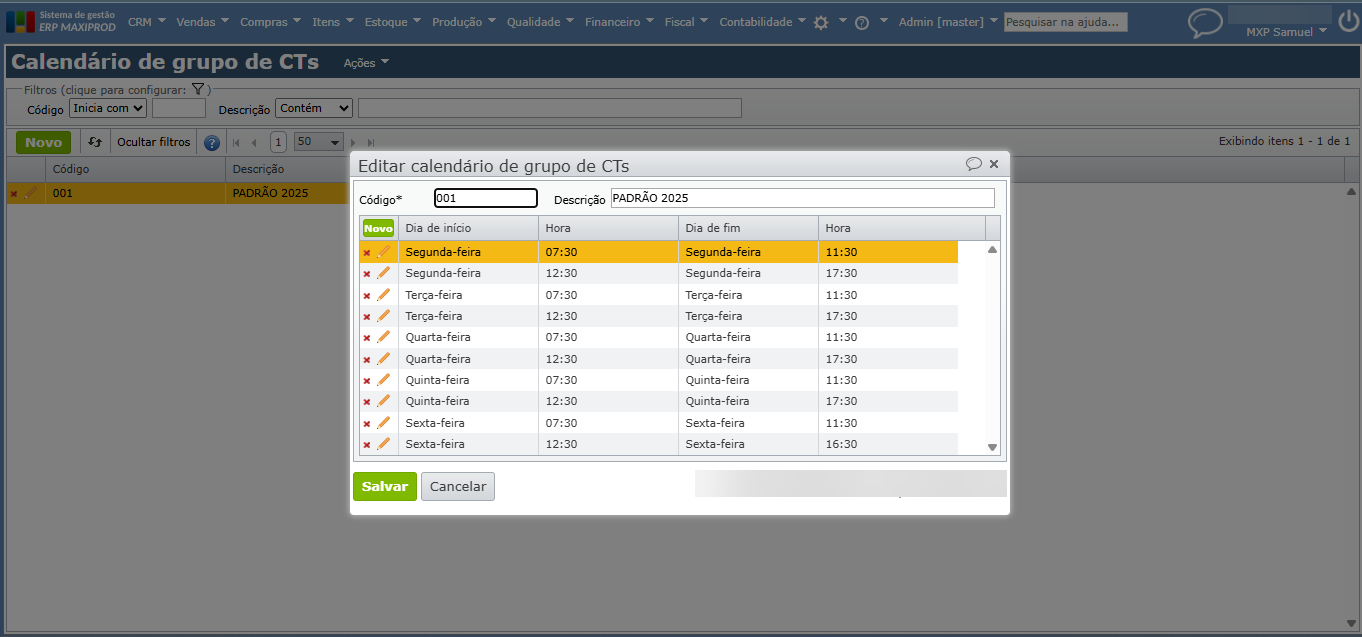
Task: Go to first page of results
Action: 236,142
